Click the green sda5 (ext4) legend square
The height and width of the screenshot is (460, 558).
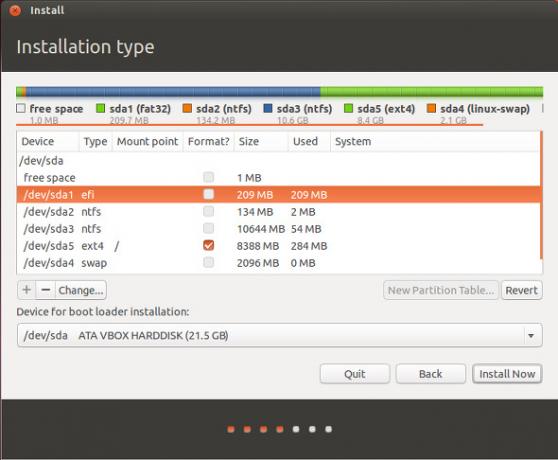pyautogui.click(x=348, y=108)
